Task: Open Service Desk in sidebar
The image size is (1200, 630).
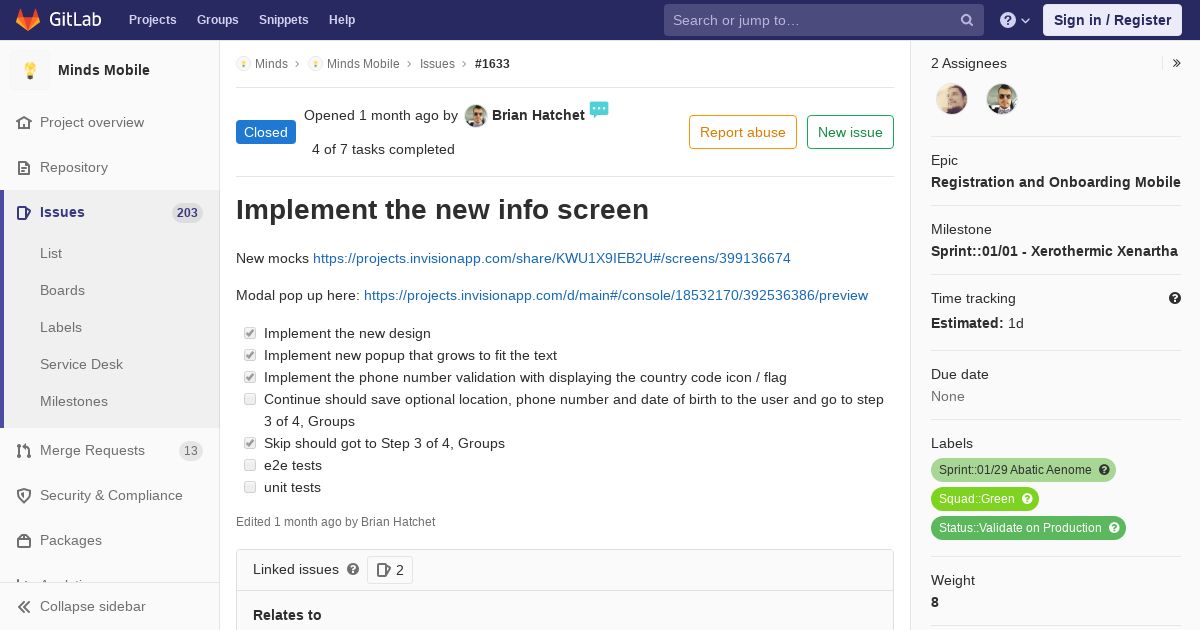Action: coord(81,364)
